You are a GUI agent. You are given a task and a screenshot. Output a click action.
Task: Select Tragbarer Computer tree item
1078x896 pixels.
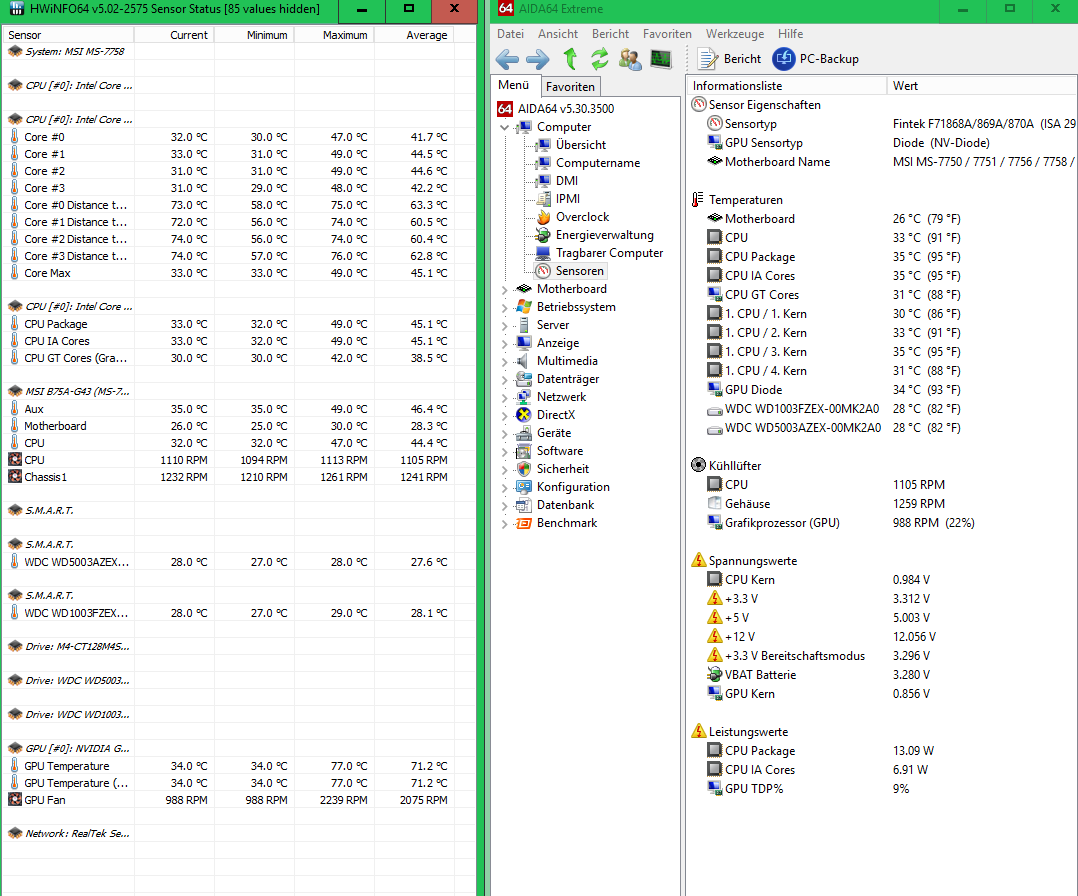coord(609,253)
